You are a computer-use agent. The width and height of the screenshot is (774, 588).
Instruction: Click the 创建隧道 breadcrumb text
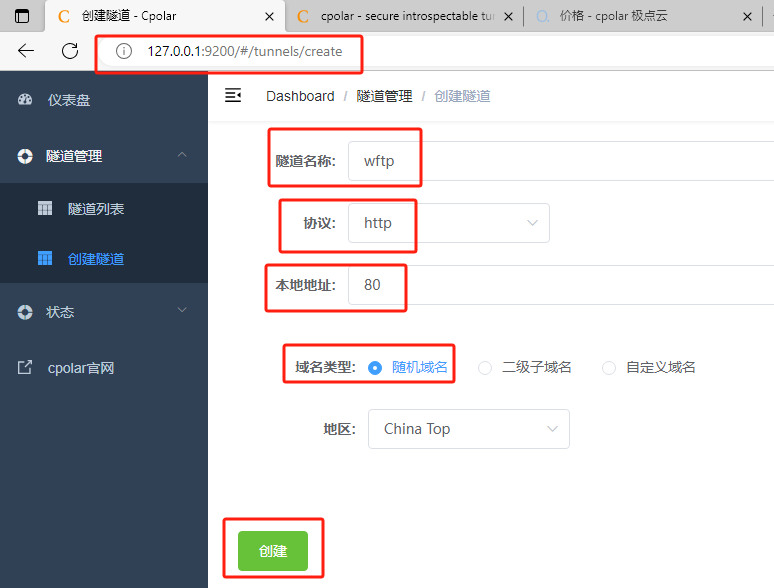click(462, 96)
